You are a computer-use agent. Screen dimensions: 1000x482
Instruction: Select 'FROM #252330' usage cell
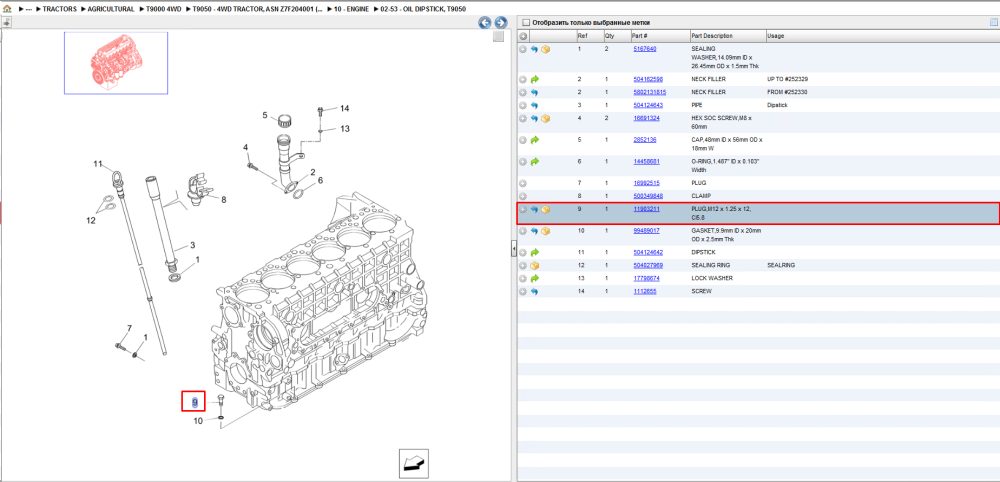tap(788, 92)
